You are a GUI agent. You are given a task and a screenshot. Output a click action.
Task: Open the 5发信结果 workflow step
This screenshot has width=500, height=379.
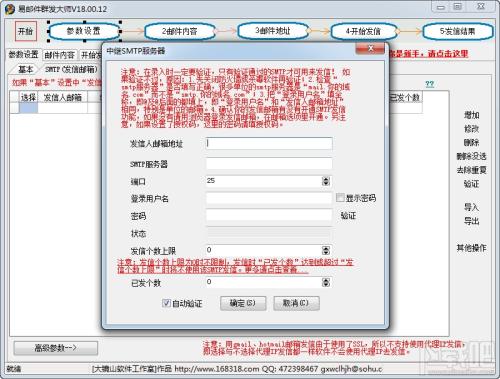pos(458,31)
